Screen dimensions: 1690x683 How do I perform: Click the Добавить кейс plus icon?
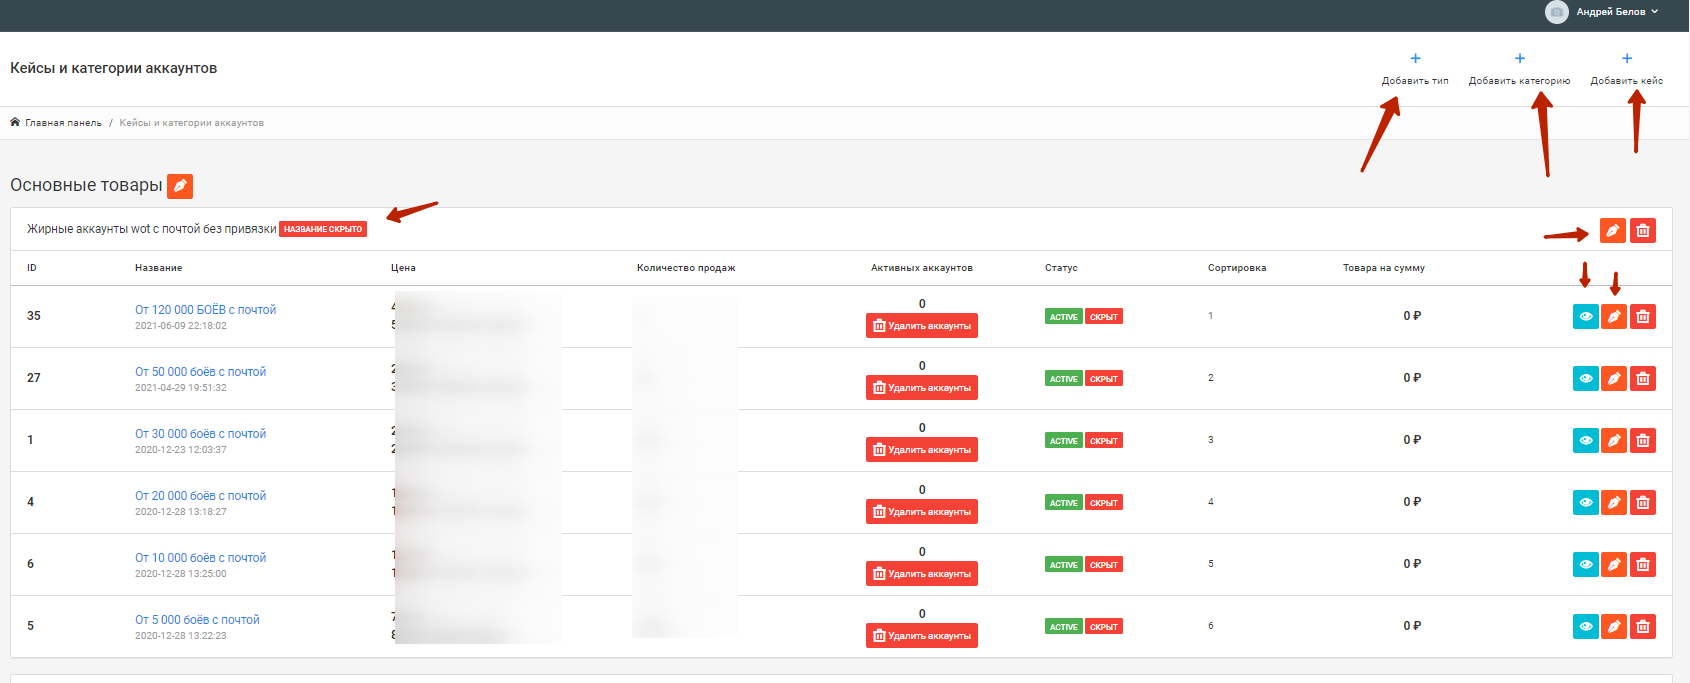[x=1626, y=59]
